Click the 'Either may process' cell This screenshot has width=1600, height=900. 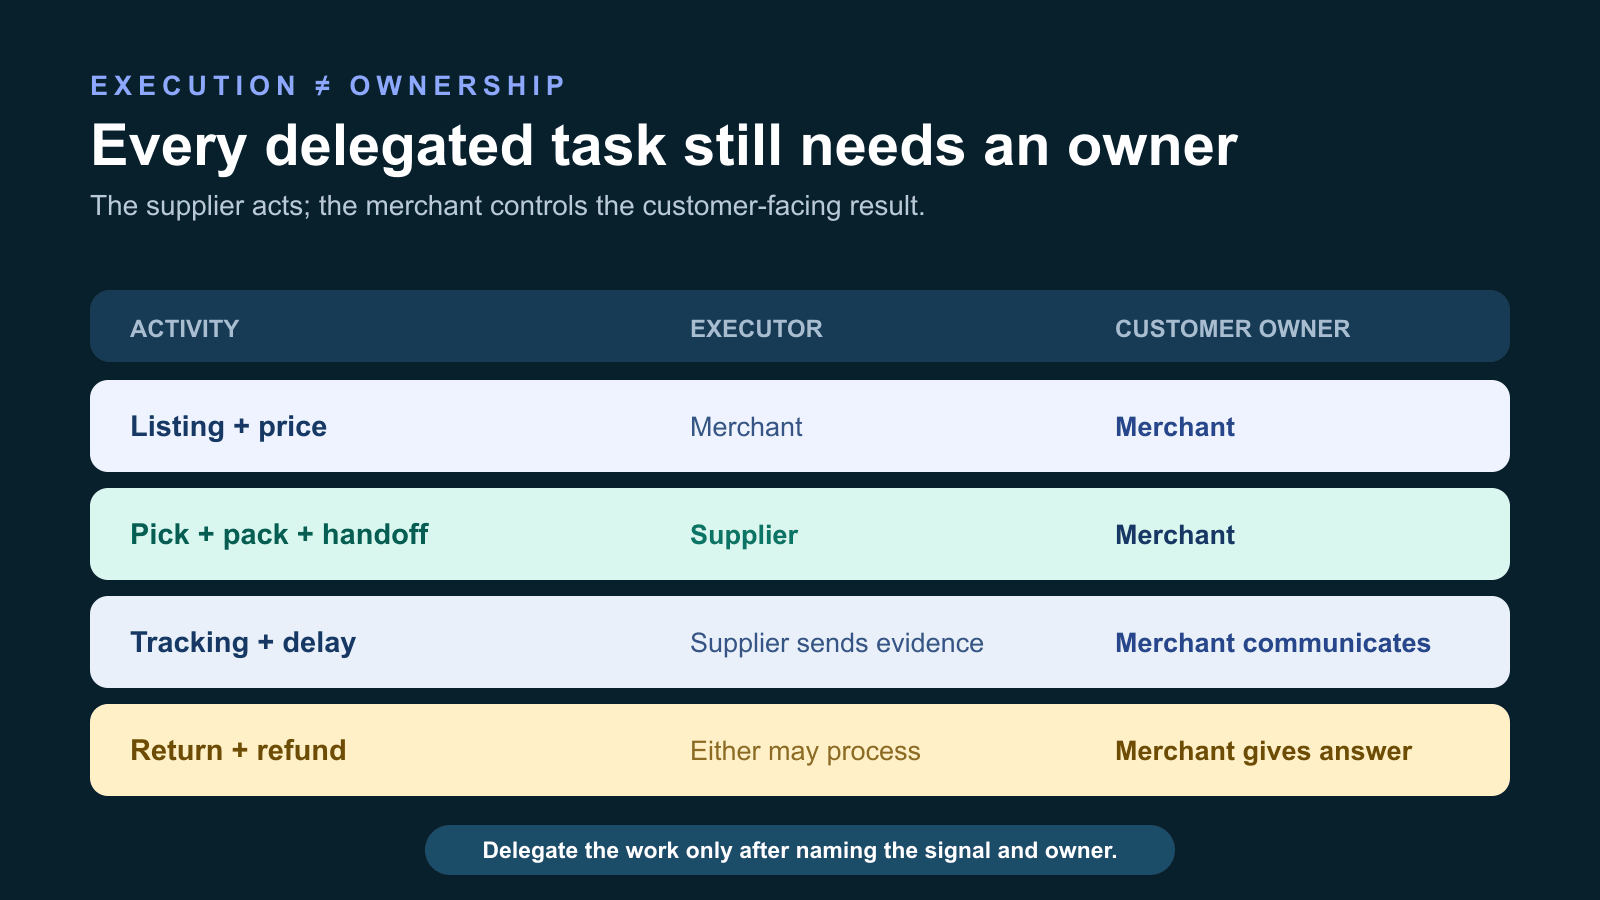point(805,751)
